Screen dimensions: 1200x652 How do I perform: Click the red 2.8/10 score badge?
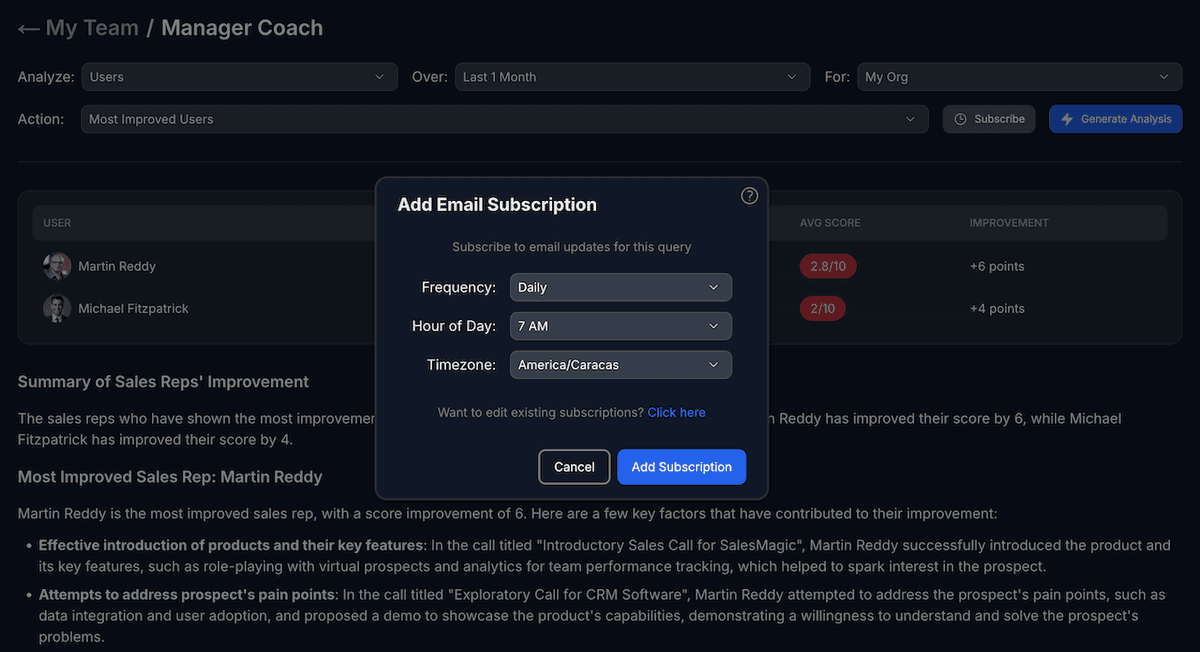tap(827, 266)
